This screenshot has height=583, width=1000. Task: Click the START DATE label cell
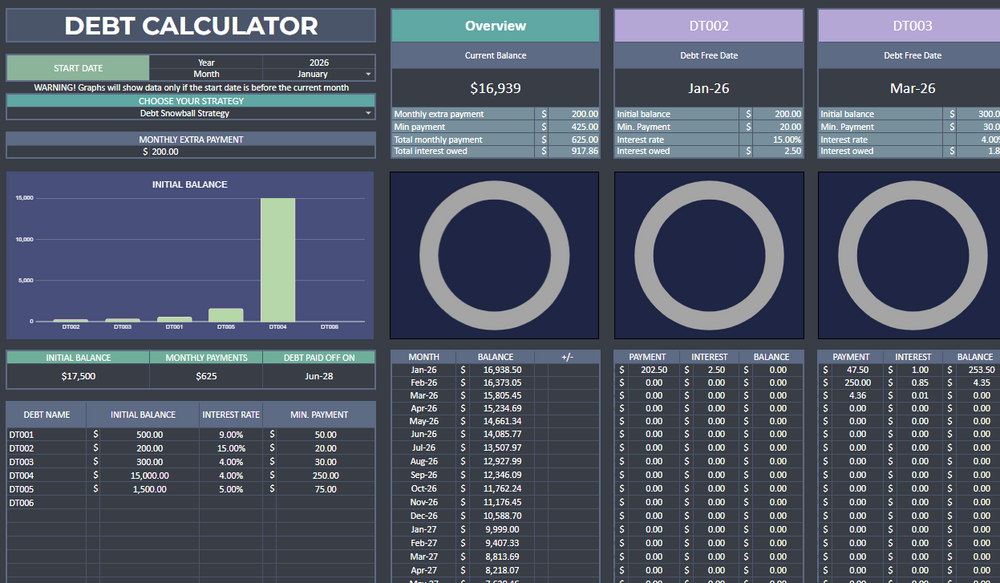point(78,68)
